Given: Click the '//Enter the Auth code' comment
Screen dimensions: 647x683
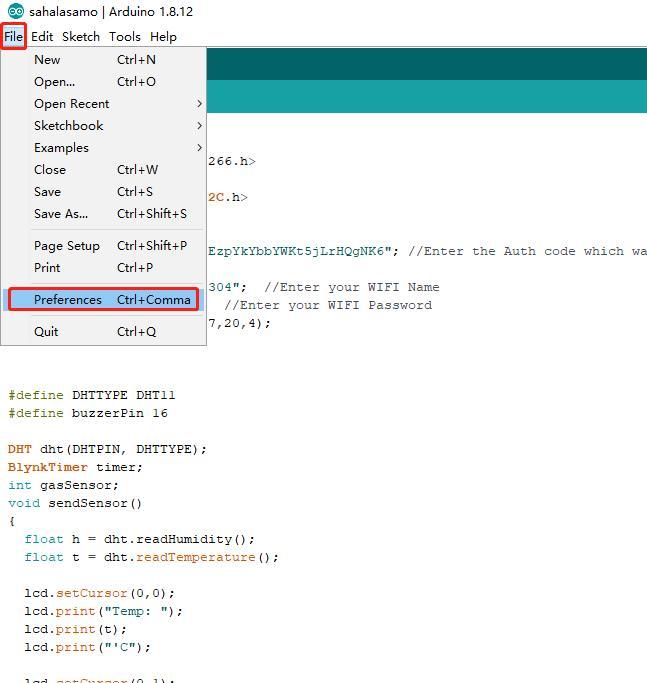Looking at the screenshot, I should pyautogui.click(x=527, y=251).
